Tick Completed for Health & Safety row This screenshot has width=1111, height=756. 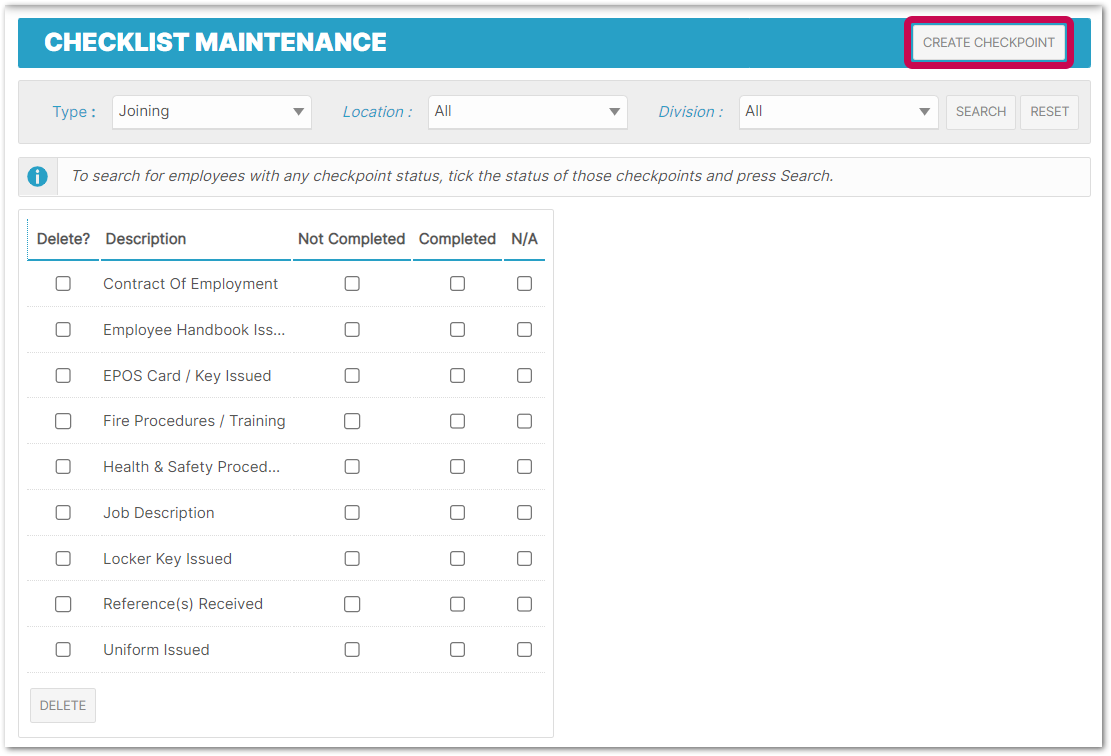458,466
